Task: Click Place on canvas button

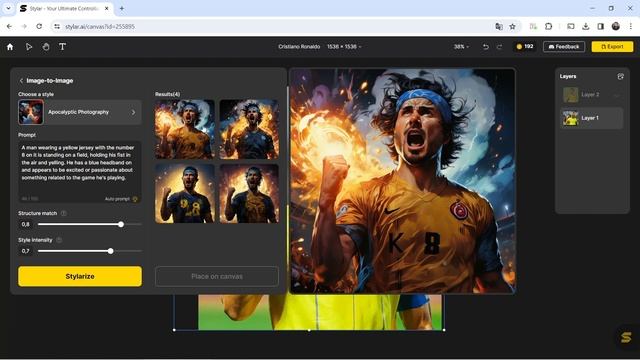Action: [217, 276]
